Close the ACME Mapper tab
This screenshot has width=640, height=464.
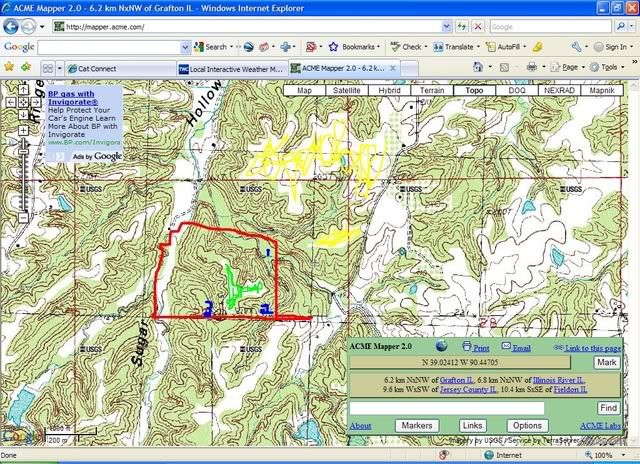(x=393, y=68)
